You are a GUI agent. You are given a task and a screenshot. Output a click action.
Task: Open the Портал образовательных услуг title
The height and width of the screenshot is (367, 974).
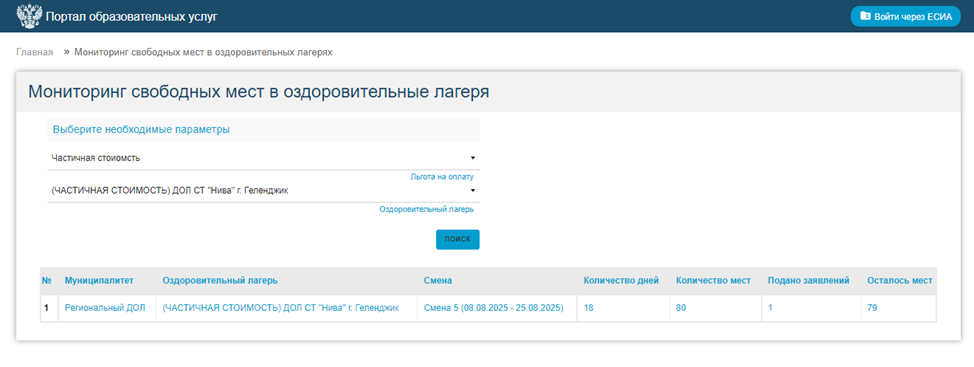[x=132, y=17]
